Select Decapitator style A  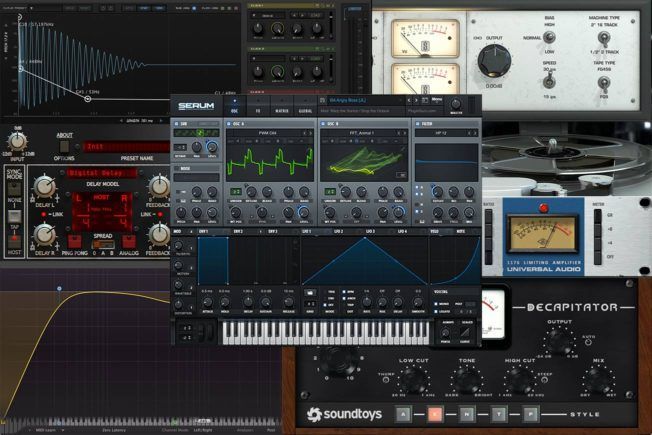coord(403,414)
